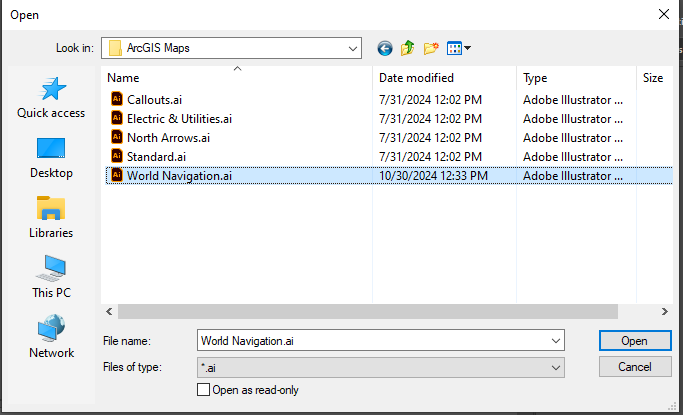Viewport: 683px width, 415px height.
Task: Select the North Arrows.ai file
Action: [168, 138]
